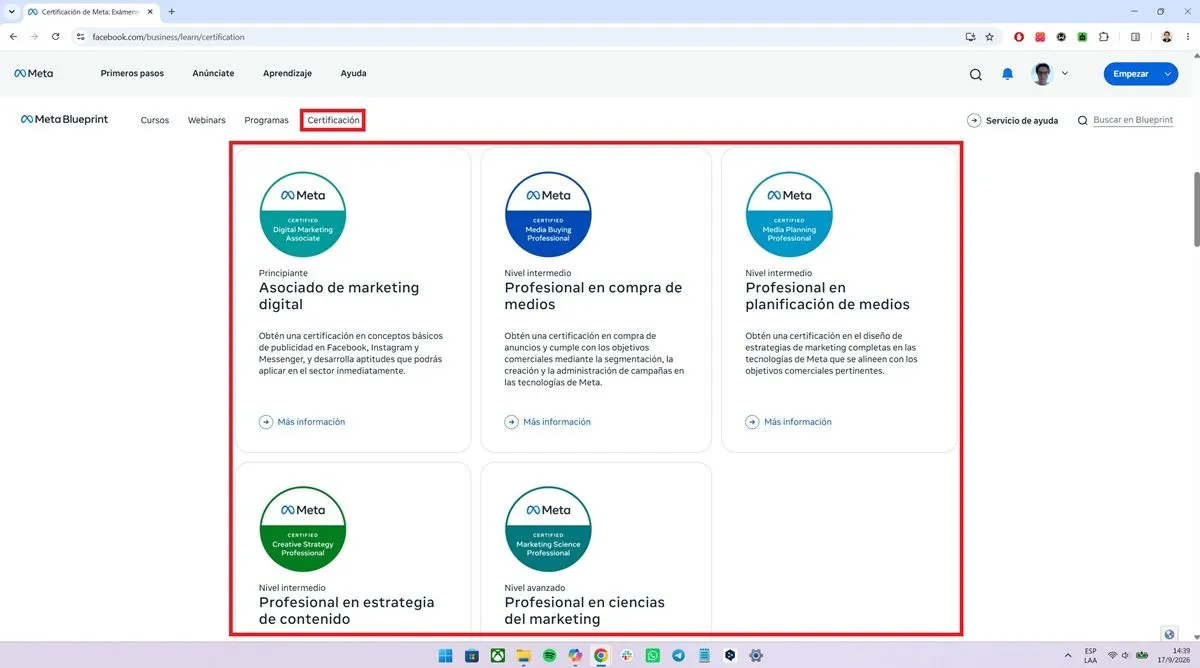Open the Extensions puzzle icon
1200x668 pixels.
point(1104,37)
